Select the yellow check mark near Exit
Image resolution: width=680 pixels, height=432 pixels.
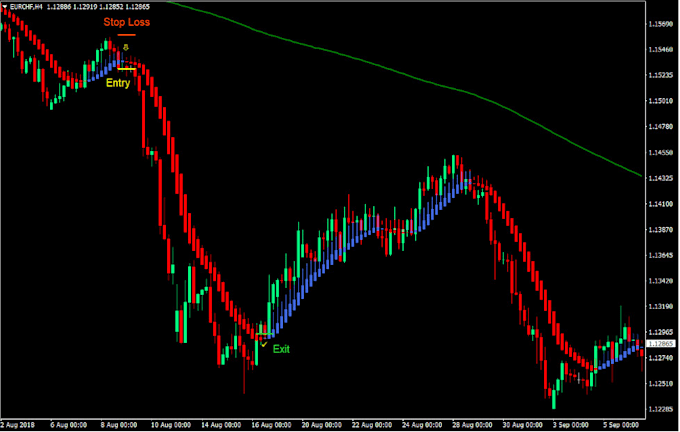pos(264,344)
